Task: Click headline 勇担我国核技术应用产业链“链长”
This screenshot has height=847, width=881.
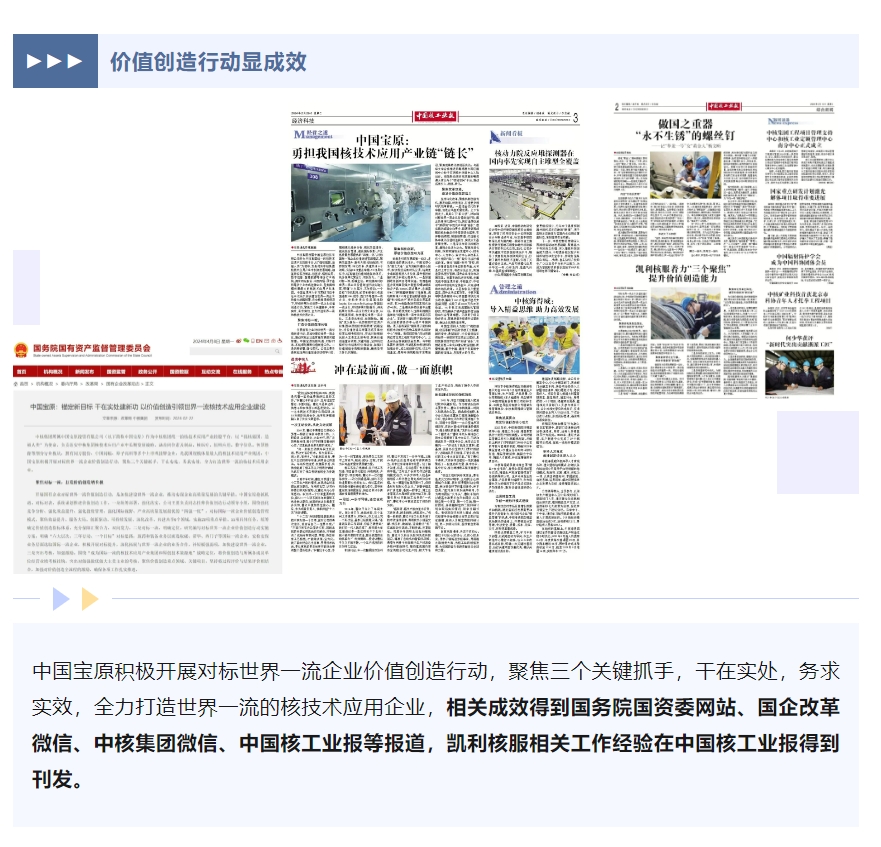Action: tap(383, 153)
